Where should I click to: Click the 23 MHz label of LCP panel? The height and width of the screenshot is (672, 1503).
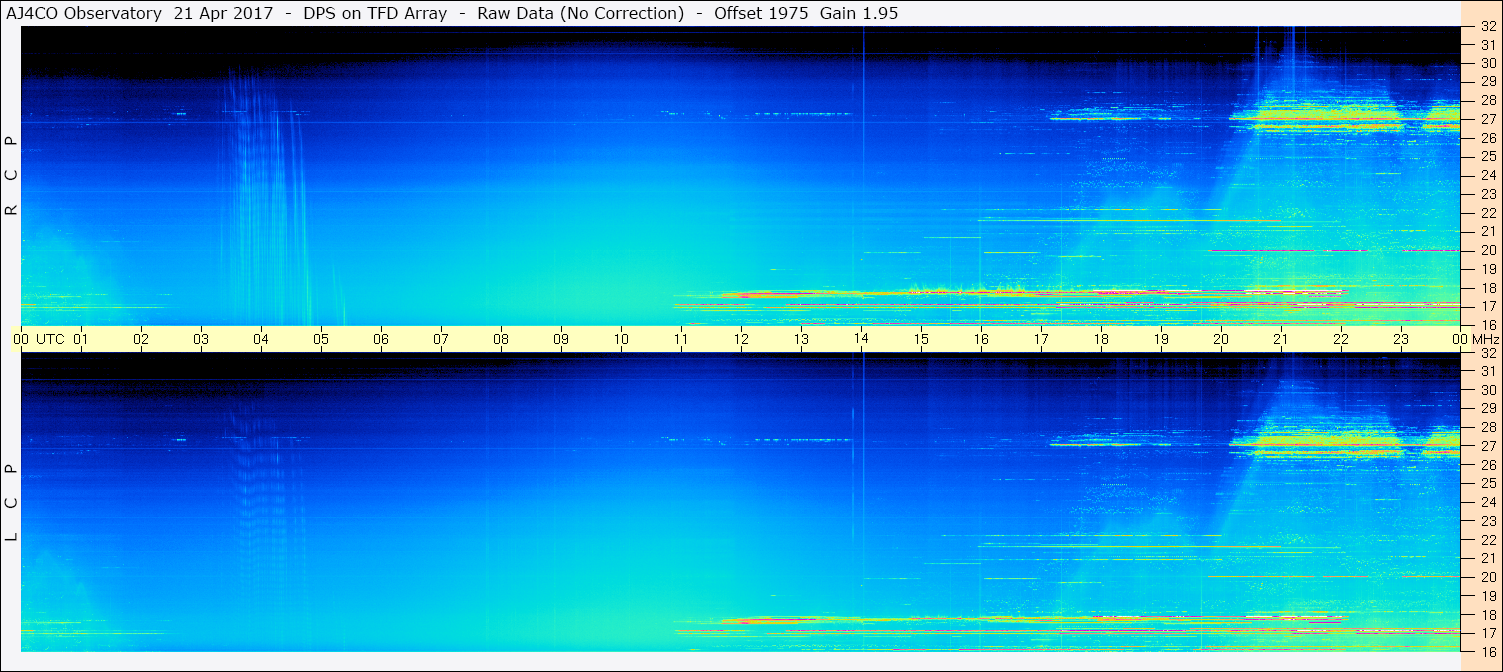point(1488,521)
